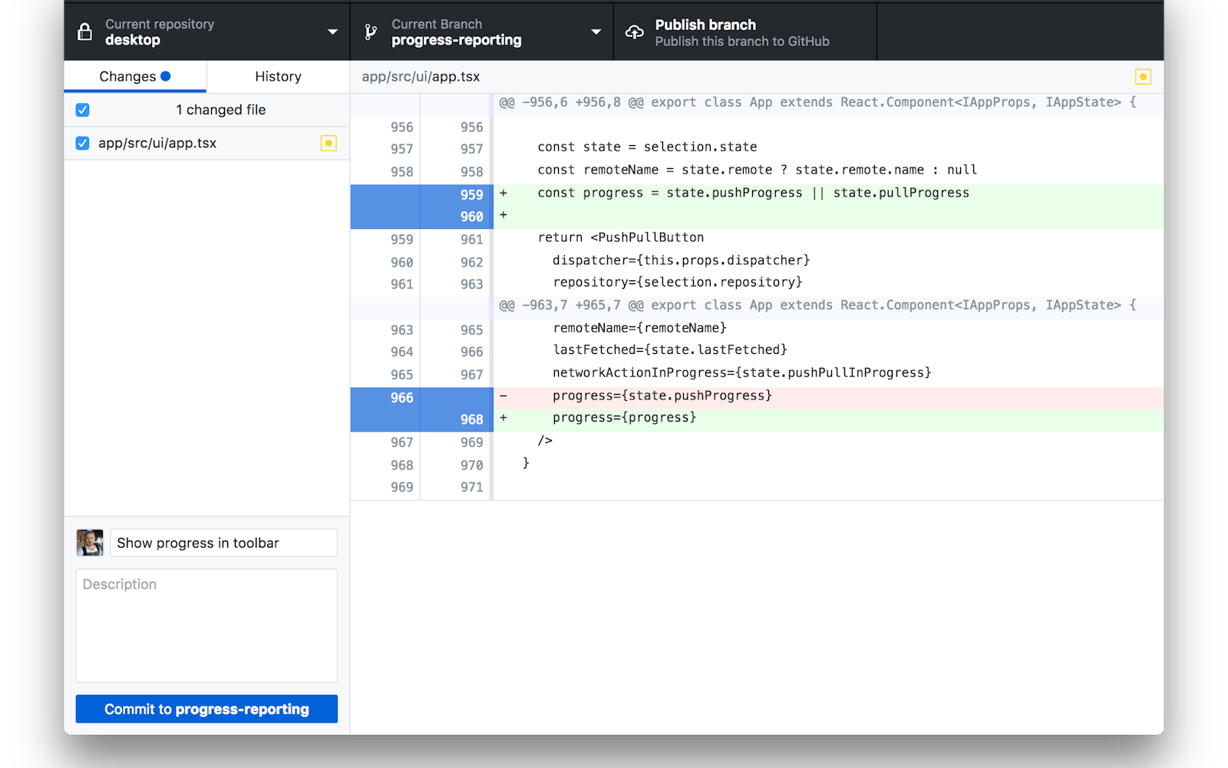1228x768 pixels.
Task: Switch to the History tab
Action: pos(277,76)
